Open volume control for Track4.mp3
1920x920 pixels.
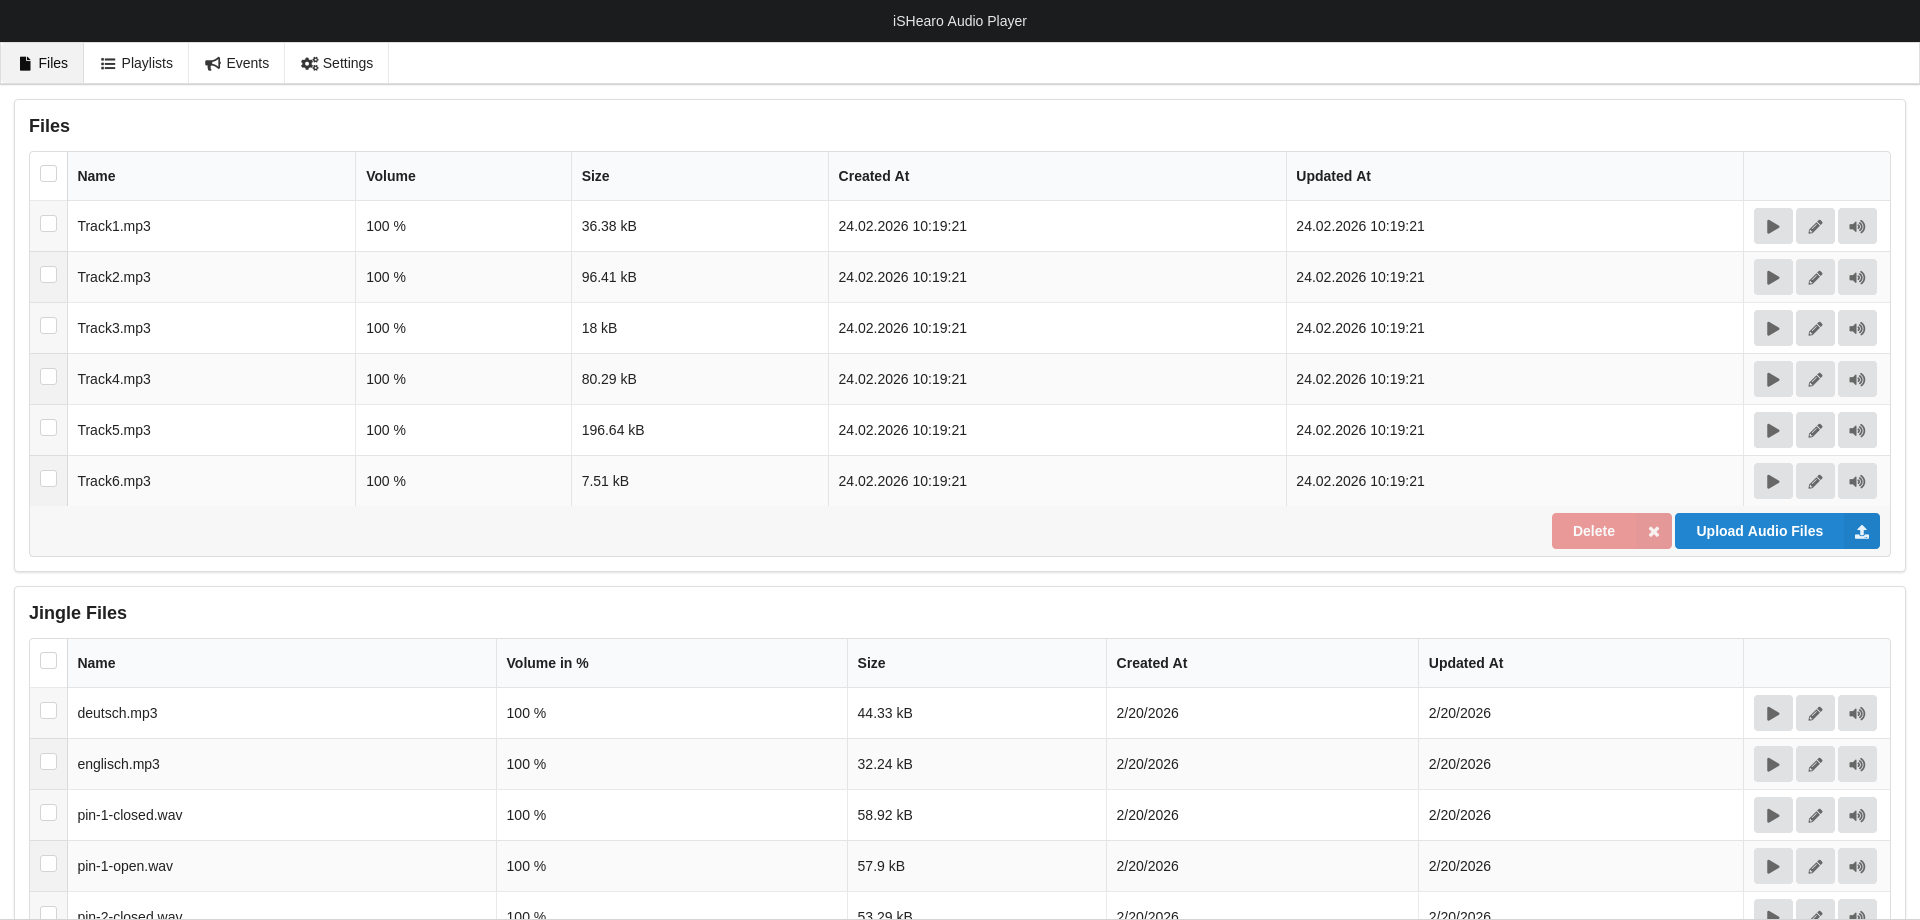click(x=1856, y=380)
